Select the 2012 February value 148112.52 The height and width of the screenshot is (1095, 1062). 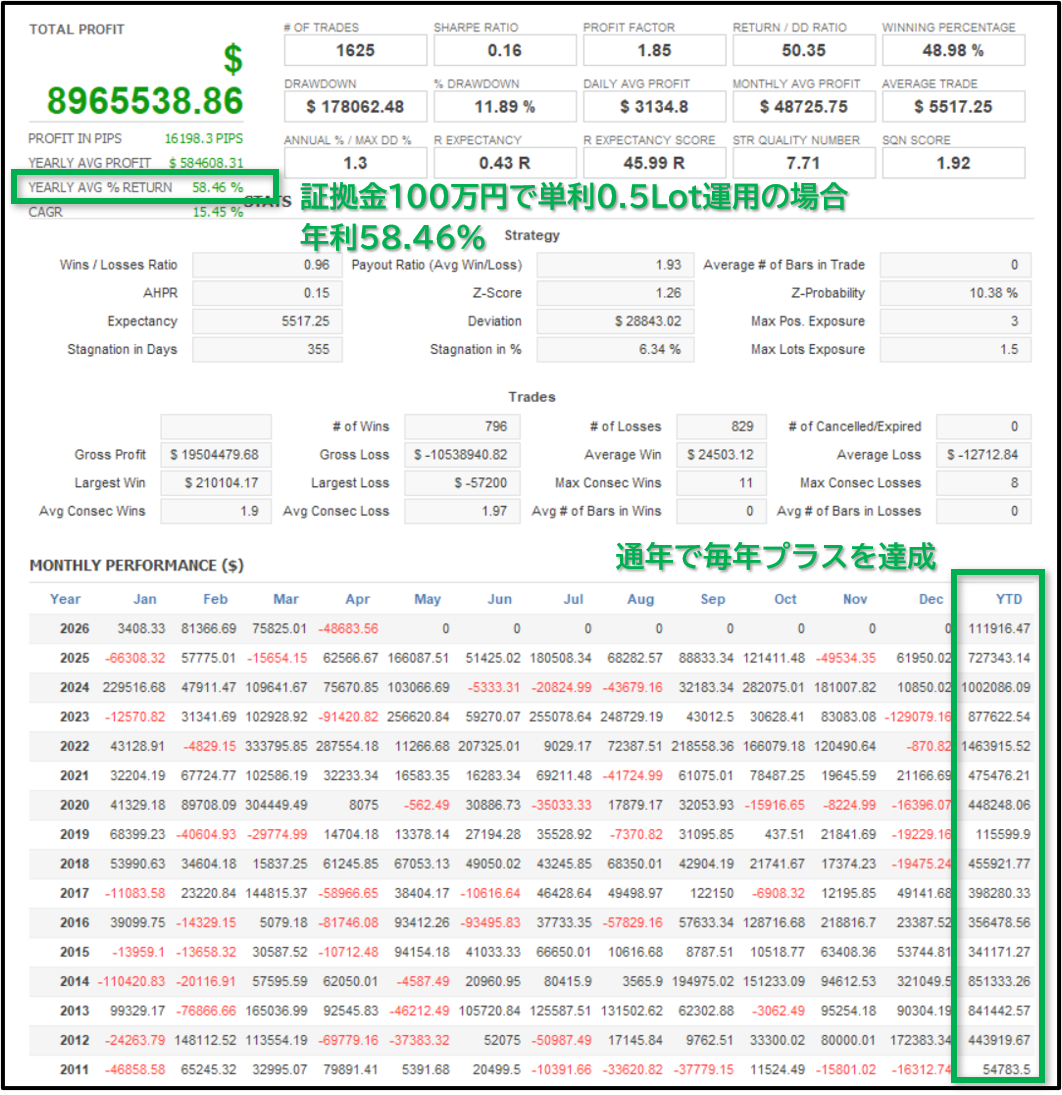(205, 1041)
